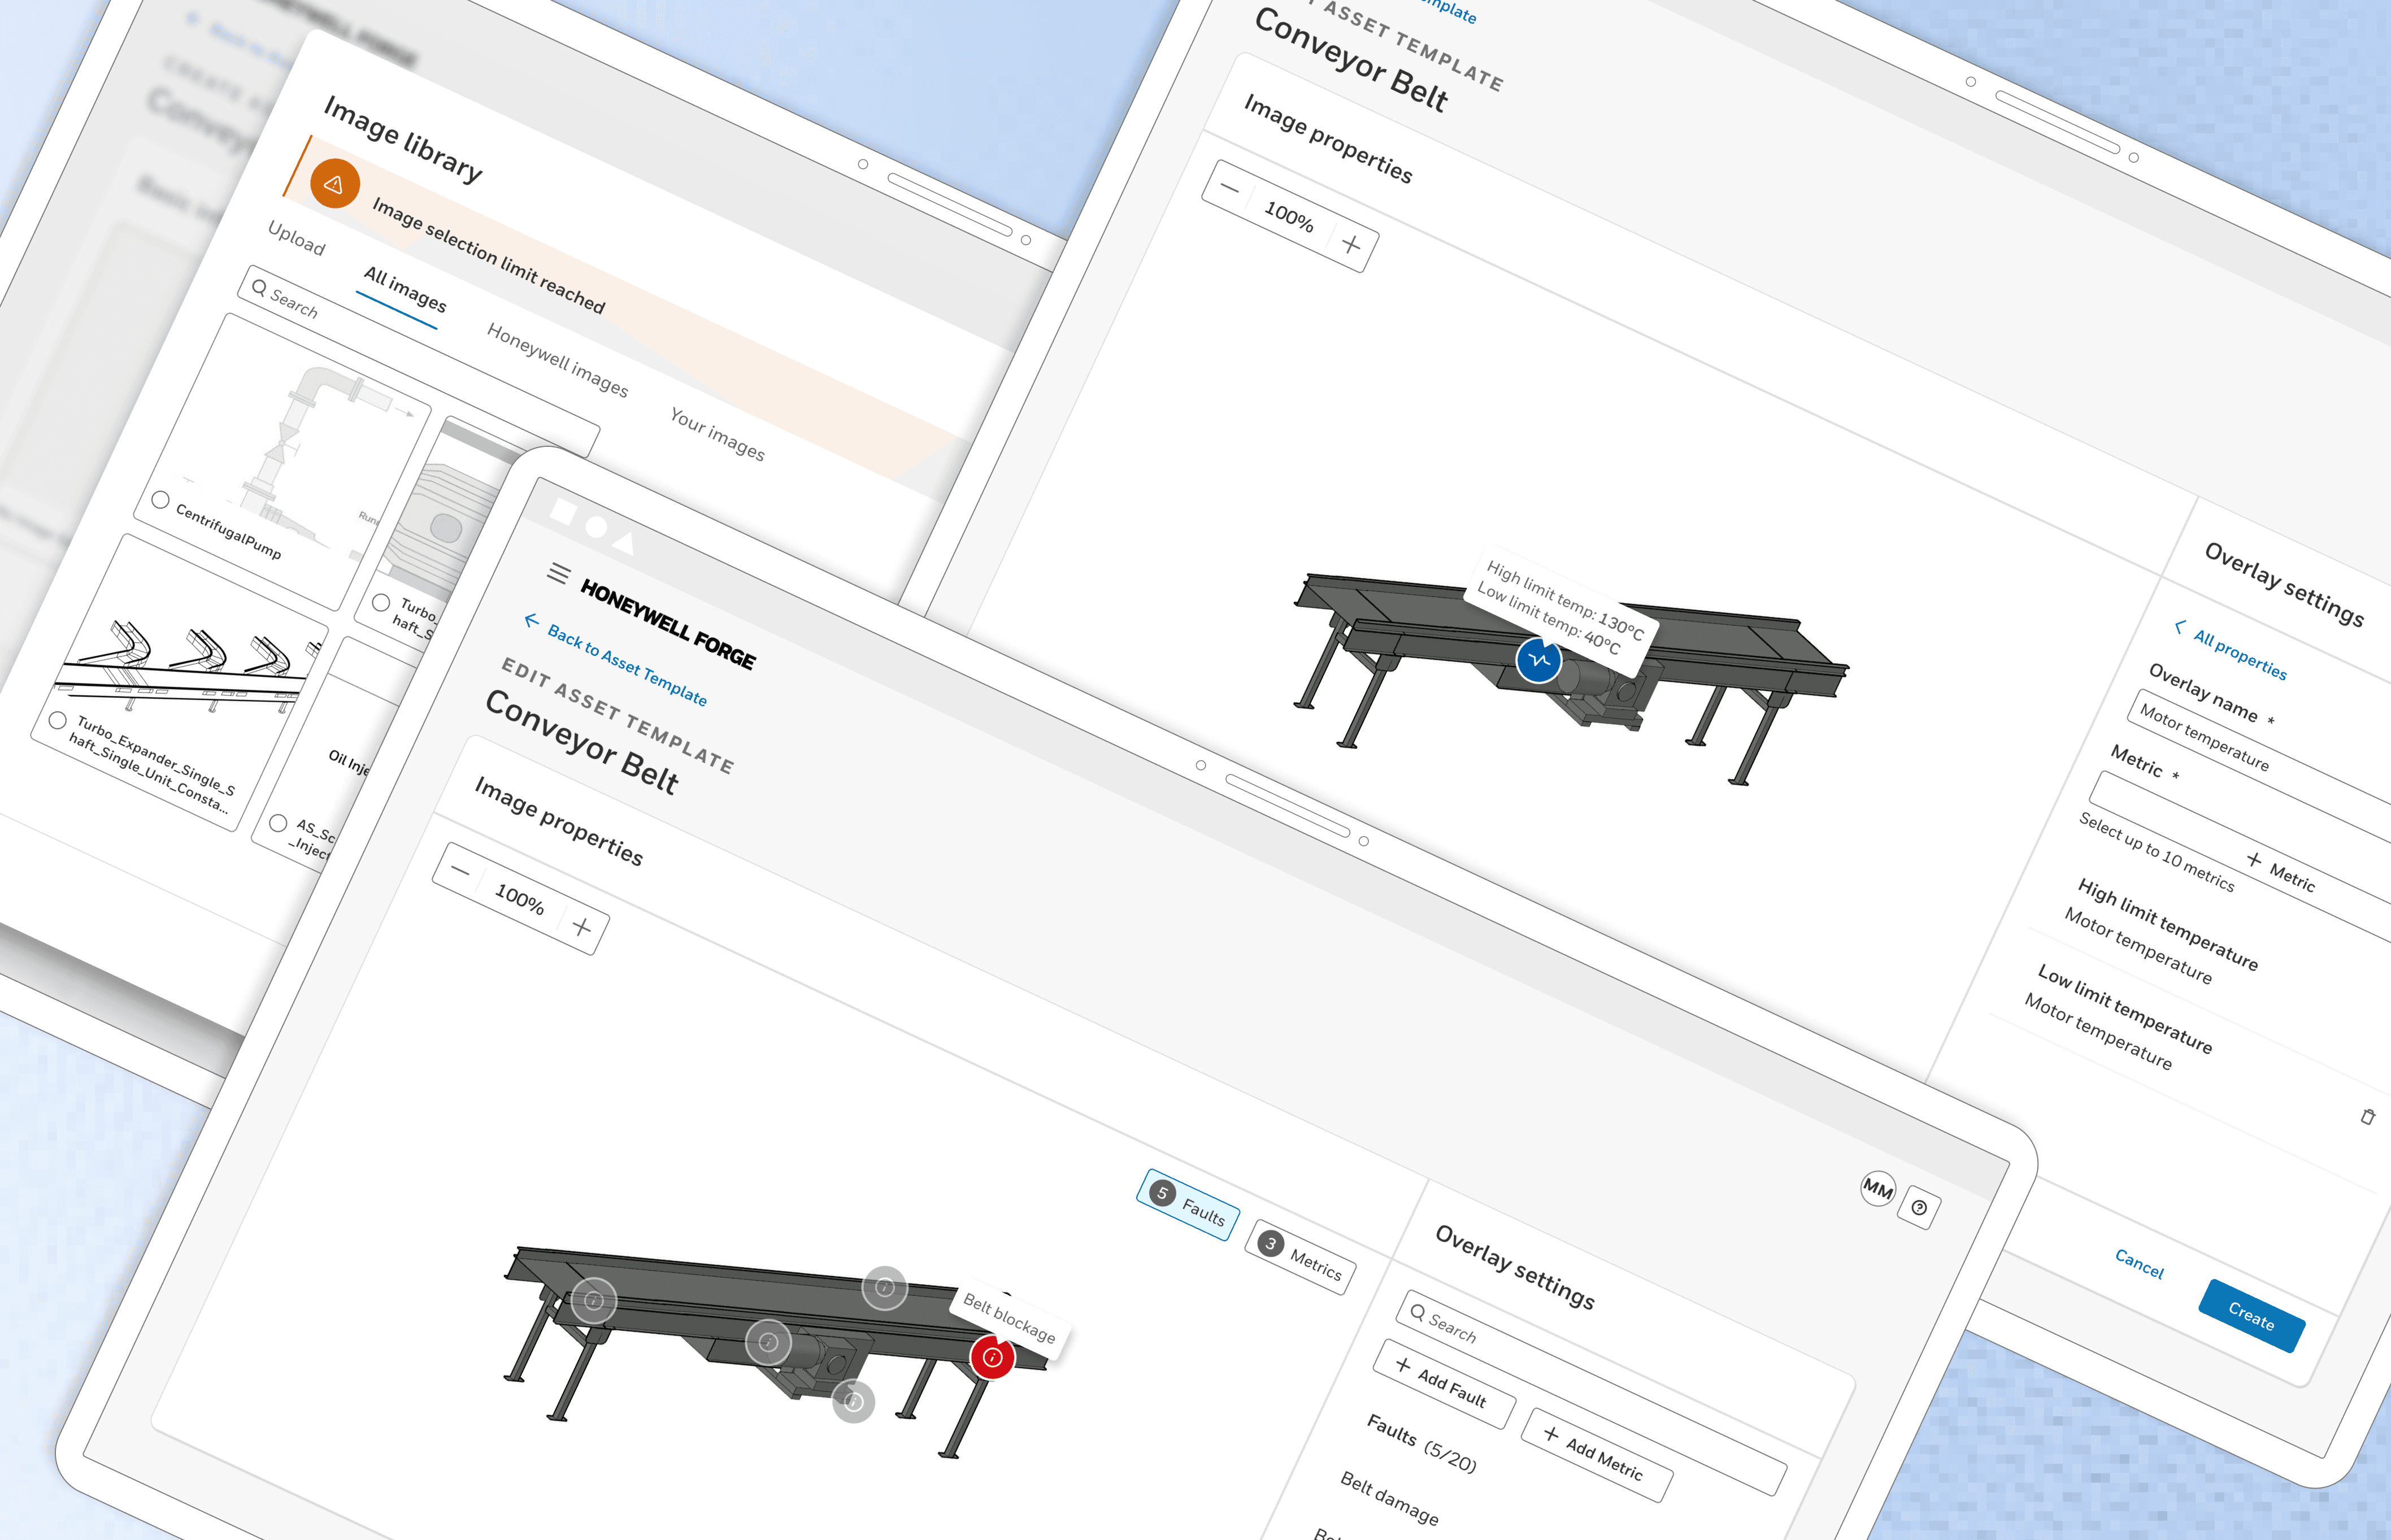Image resolution: width=2391 pixels, height=1540 pixels.
Task: Select the blue metric marker on the conveyor motor
Action: [1538, 660]
